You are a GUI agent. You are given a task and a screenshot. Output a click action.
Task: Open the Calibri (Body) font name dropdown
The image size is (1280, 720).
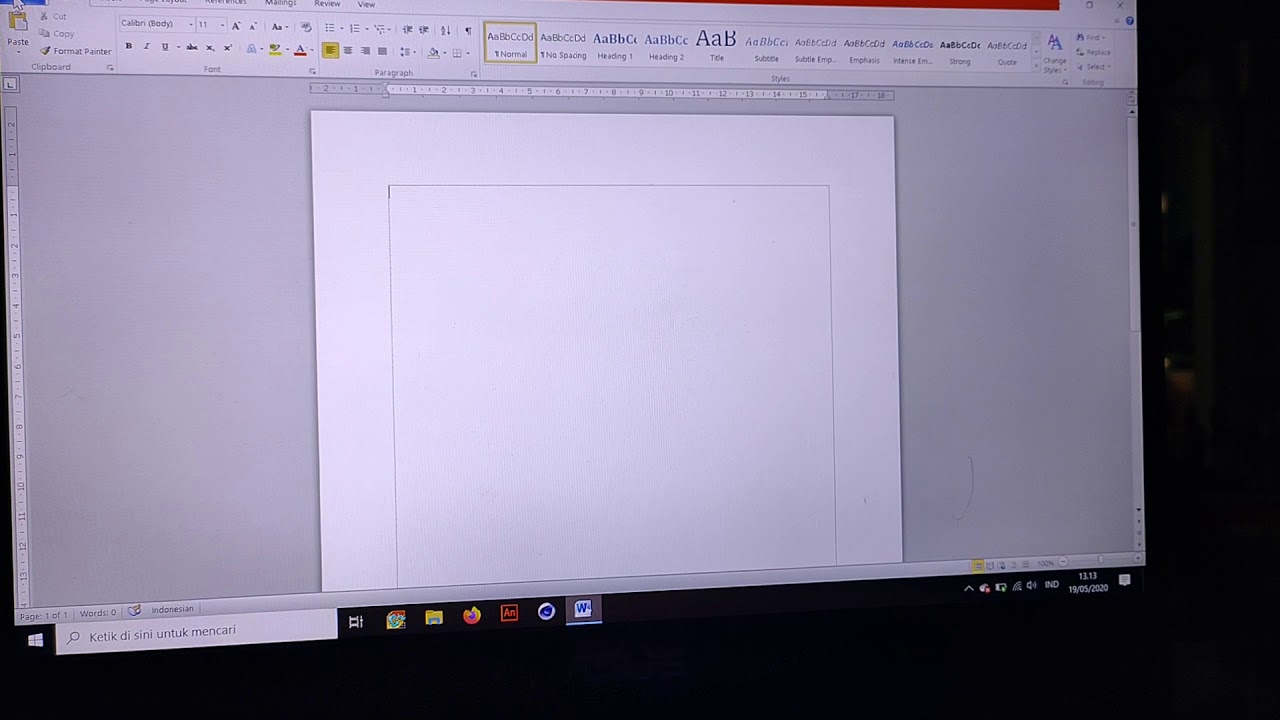click(x=190, y=24)
